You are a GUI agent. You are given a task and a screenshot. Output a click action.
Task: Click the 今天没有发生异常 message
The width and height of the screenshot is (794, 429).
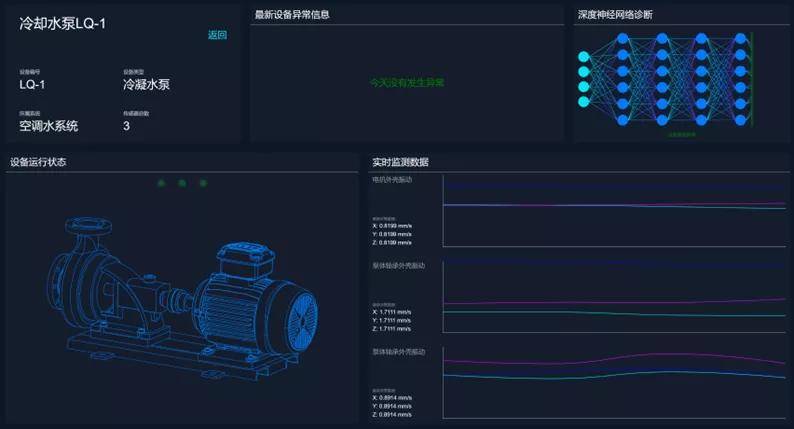click(x=407, y=83)
